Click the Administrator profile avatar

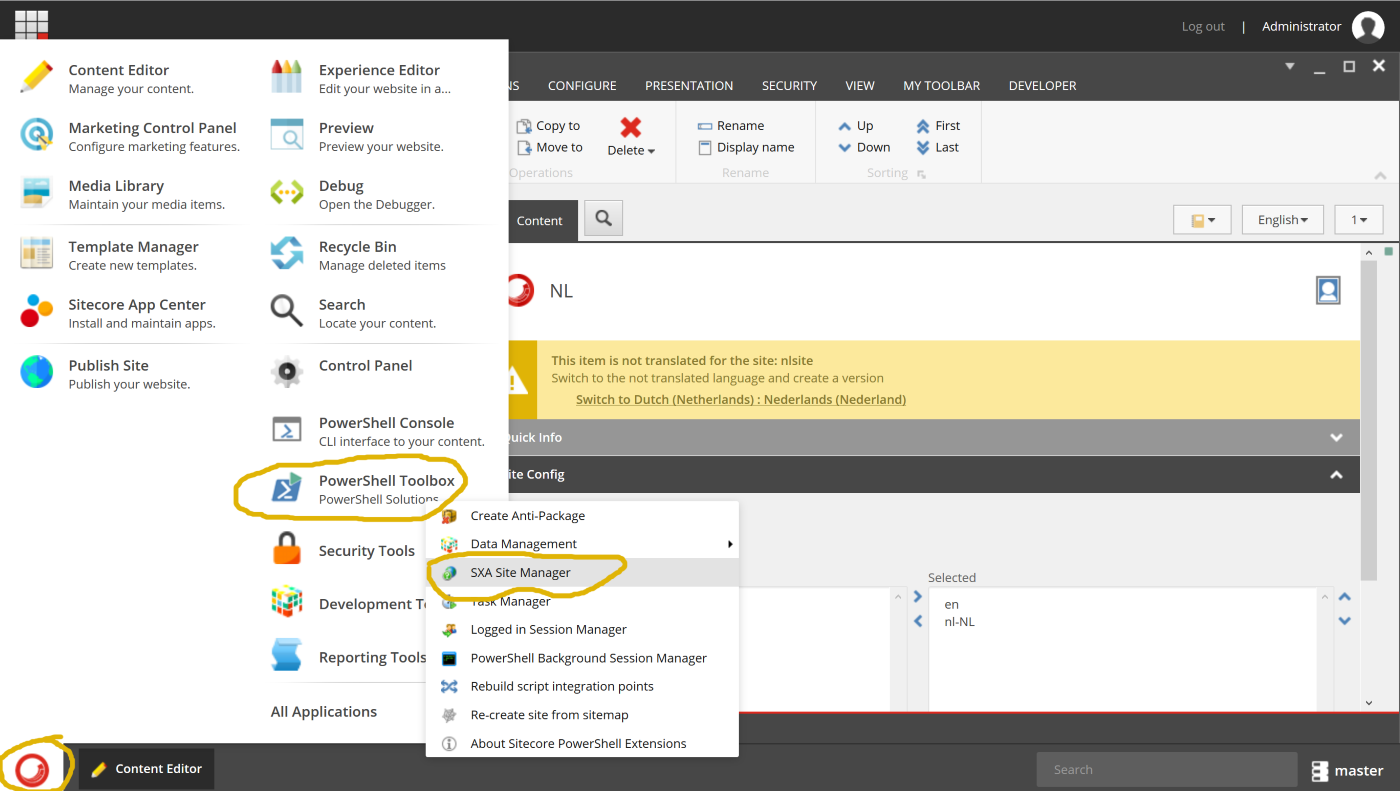tap(1368, 27)
